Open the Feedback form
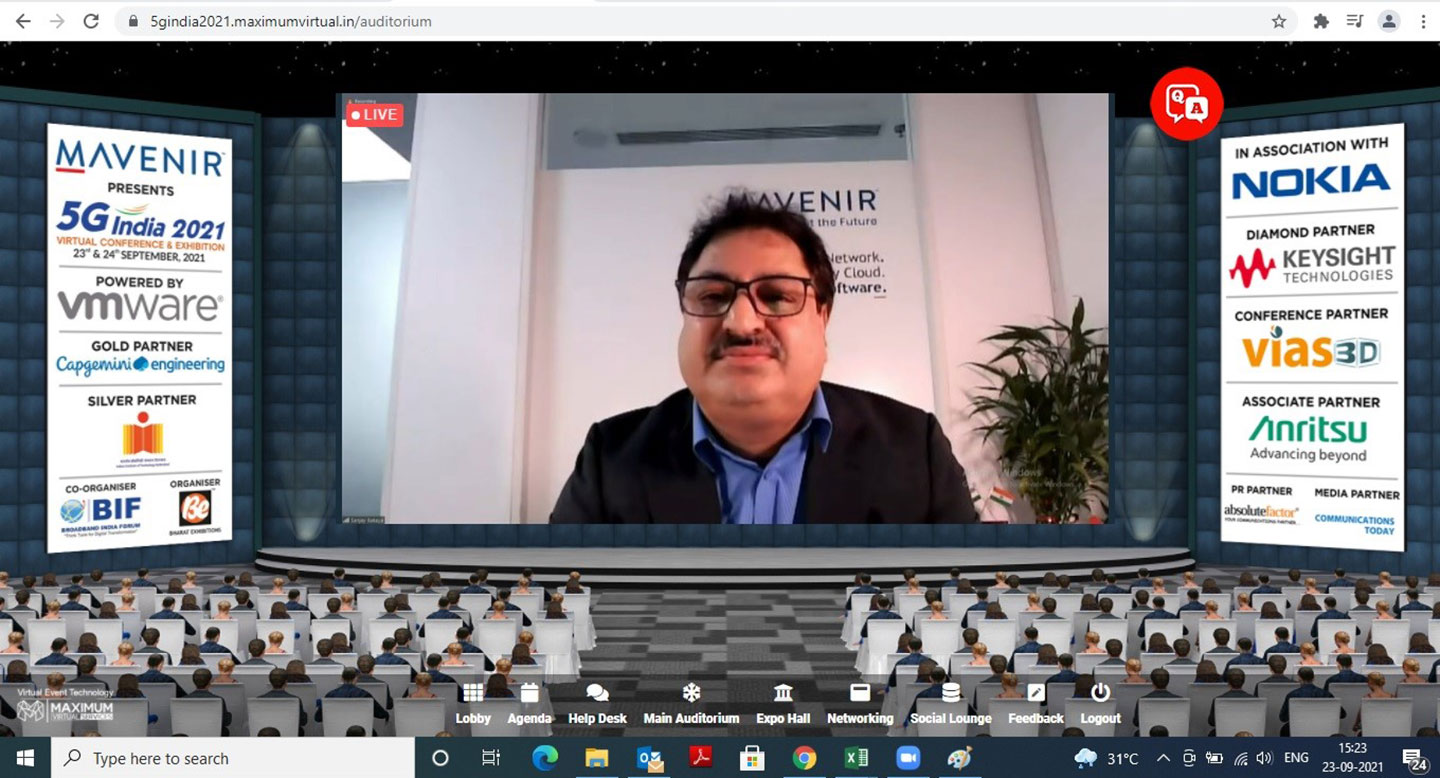This screenshot has width=1440, height=778. pyautogui.click(x=1036, y=705)
